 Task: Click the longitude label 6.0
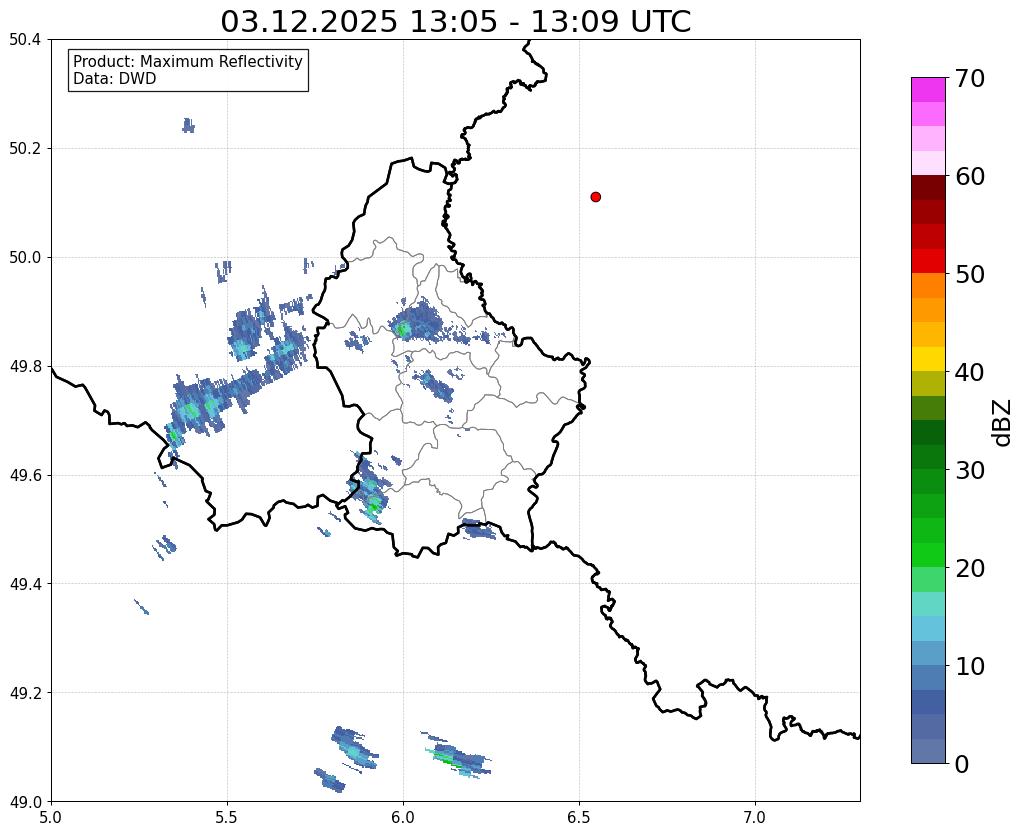[403, 818]
